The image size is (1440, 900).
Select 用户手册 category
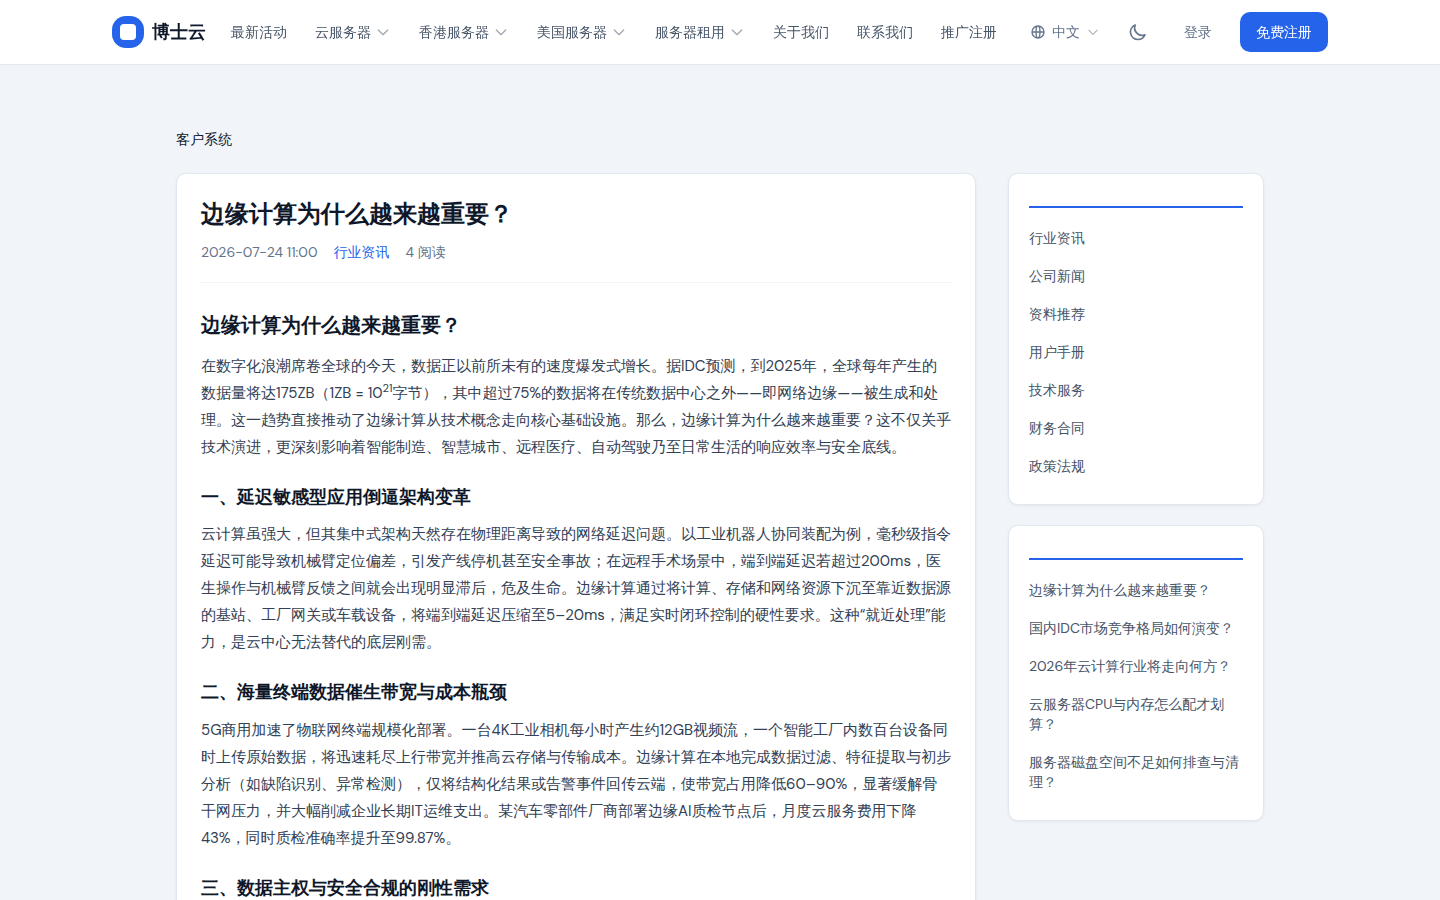[x=1057, y=352]
